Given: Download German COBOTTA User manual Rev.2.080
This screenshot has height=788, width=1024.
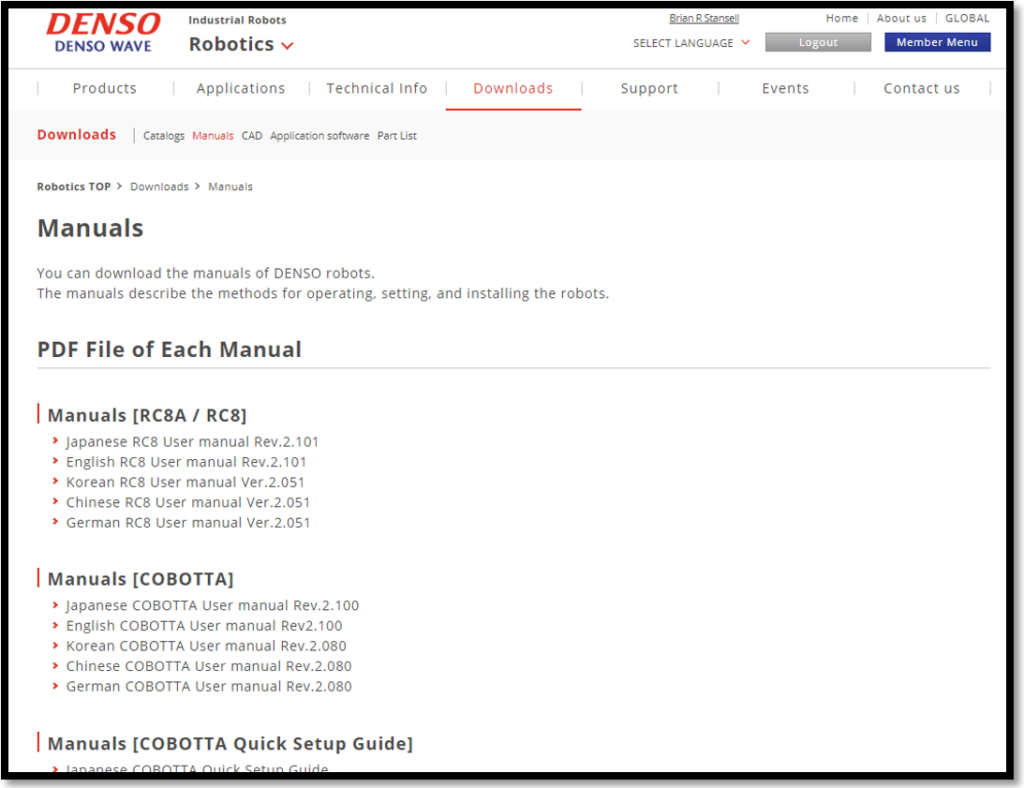Looking at the screenshot, I should click(209, 687).
